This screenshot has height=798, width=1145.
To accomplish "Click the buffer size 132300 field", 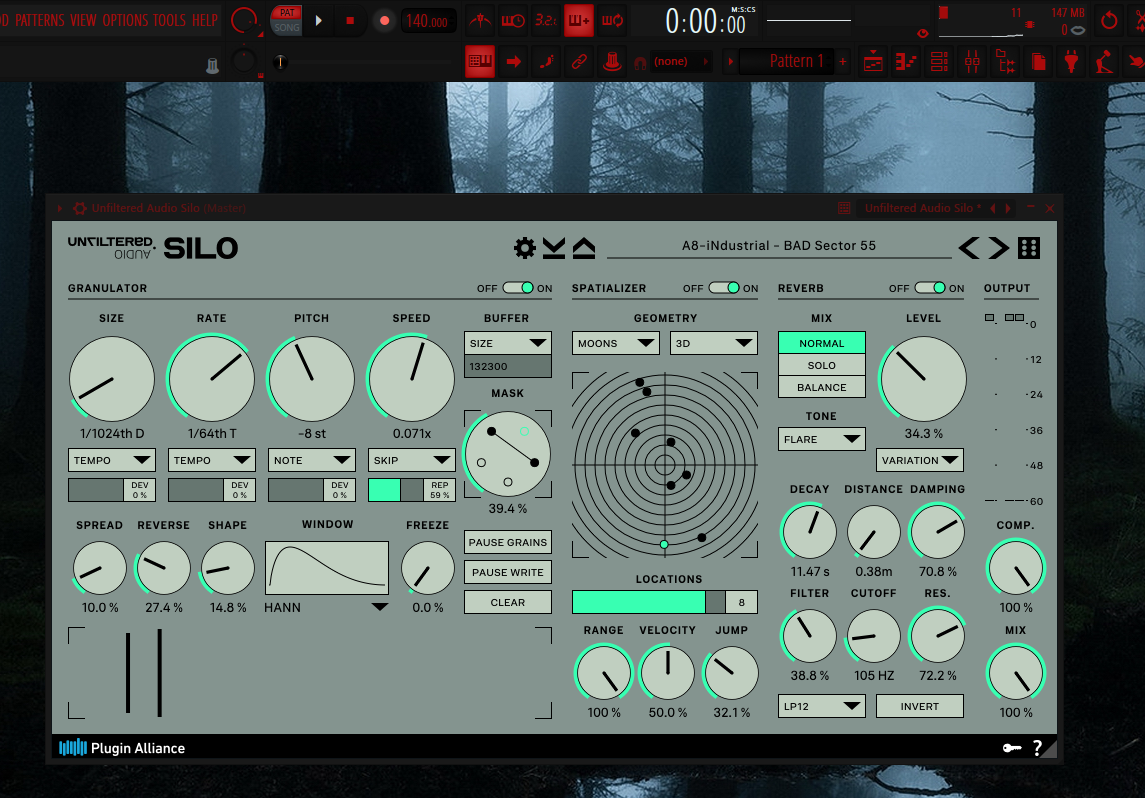I will tap(508, 366).
